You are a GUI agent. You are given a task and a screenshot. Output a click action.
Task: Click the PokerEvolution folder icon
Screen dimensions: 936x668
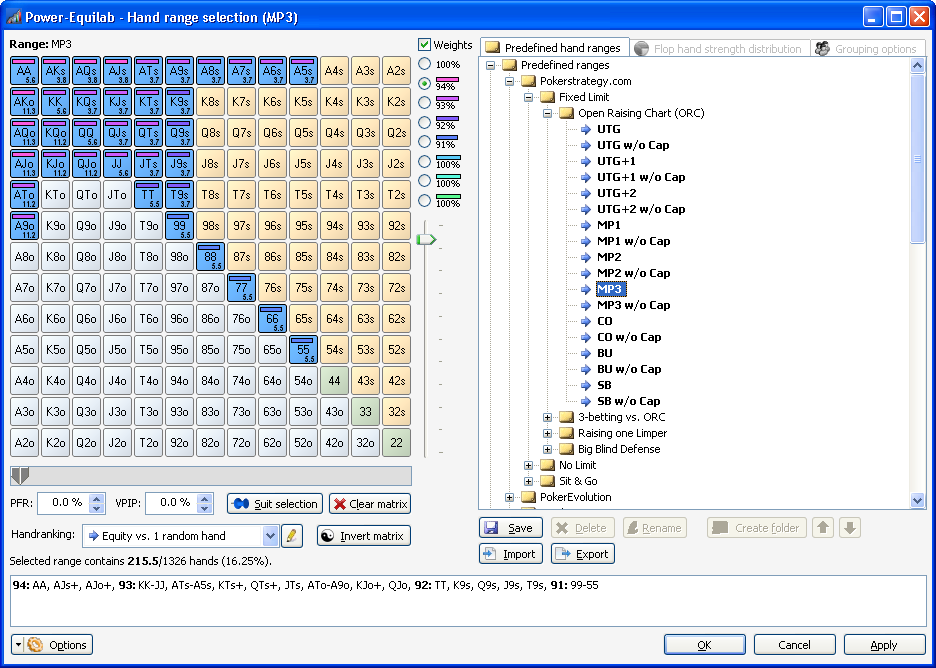[528, 497]
